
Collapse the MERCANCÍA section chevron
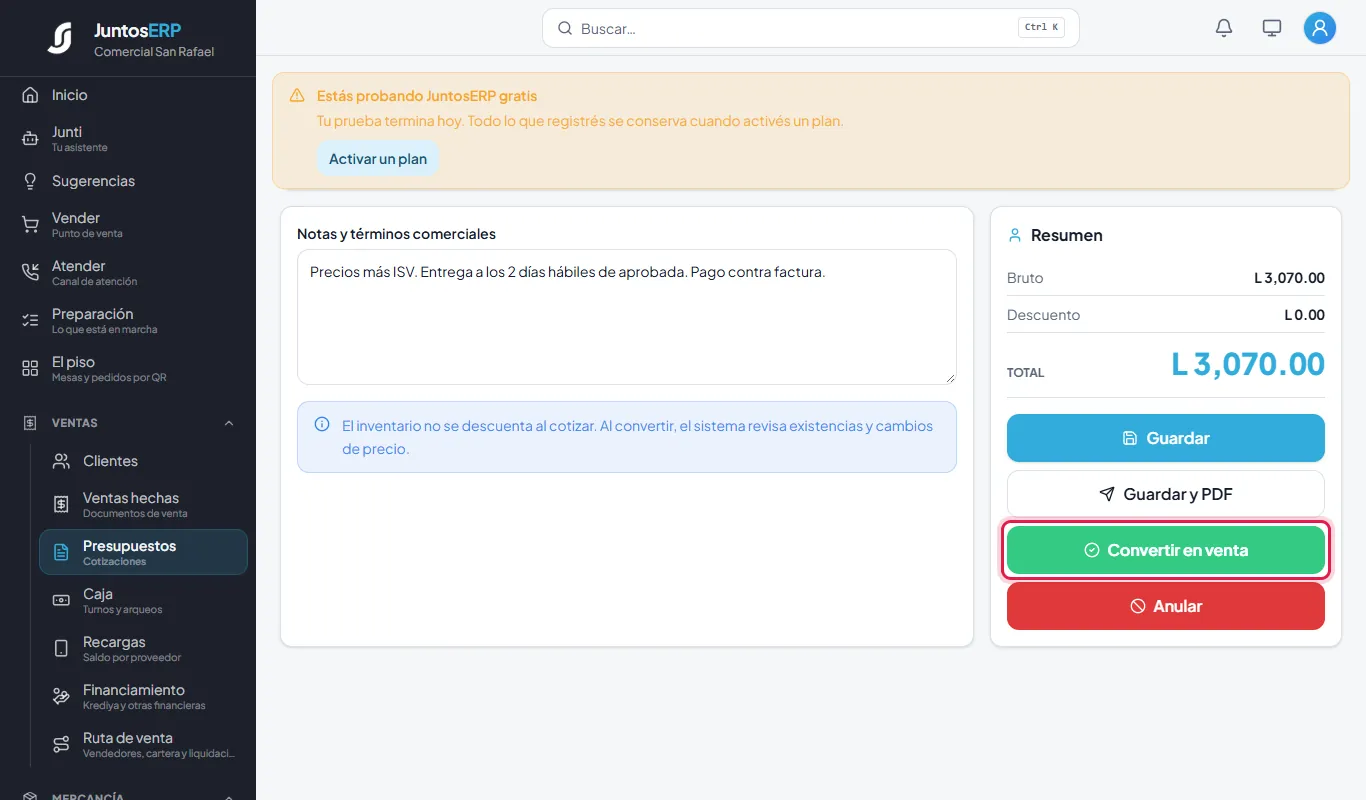229,797
